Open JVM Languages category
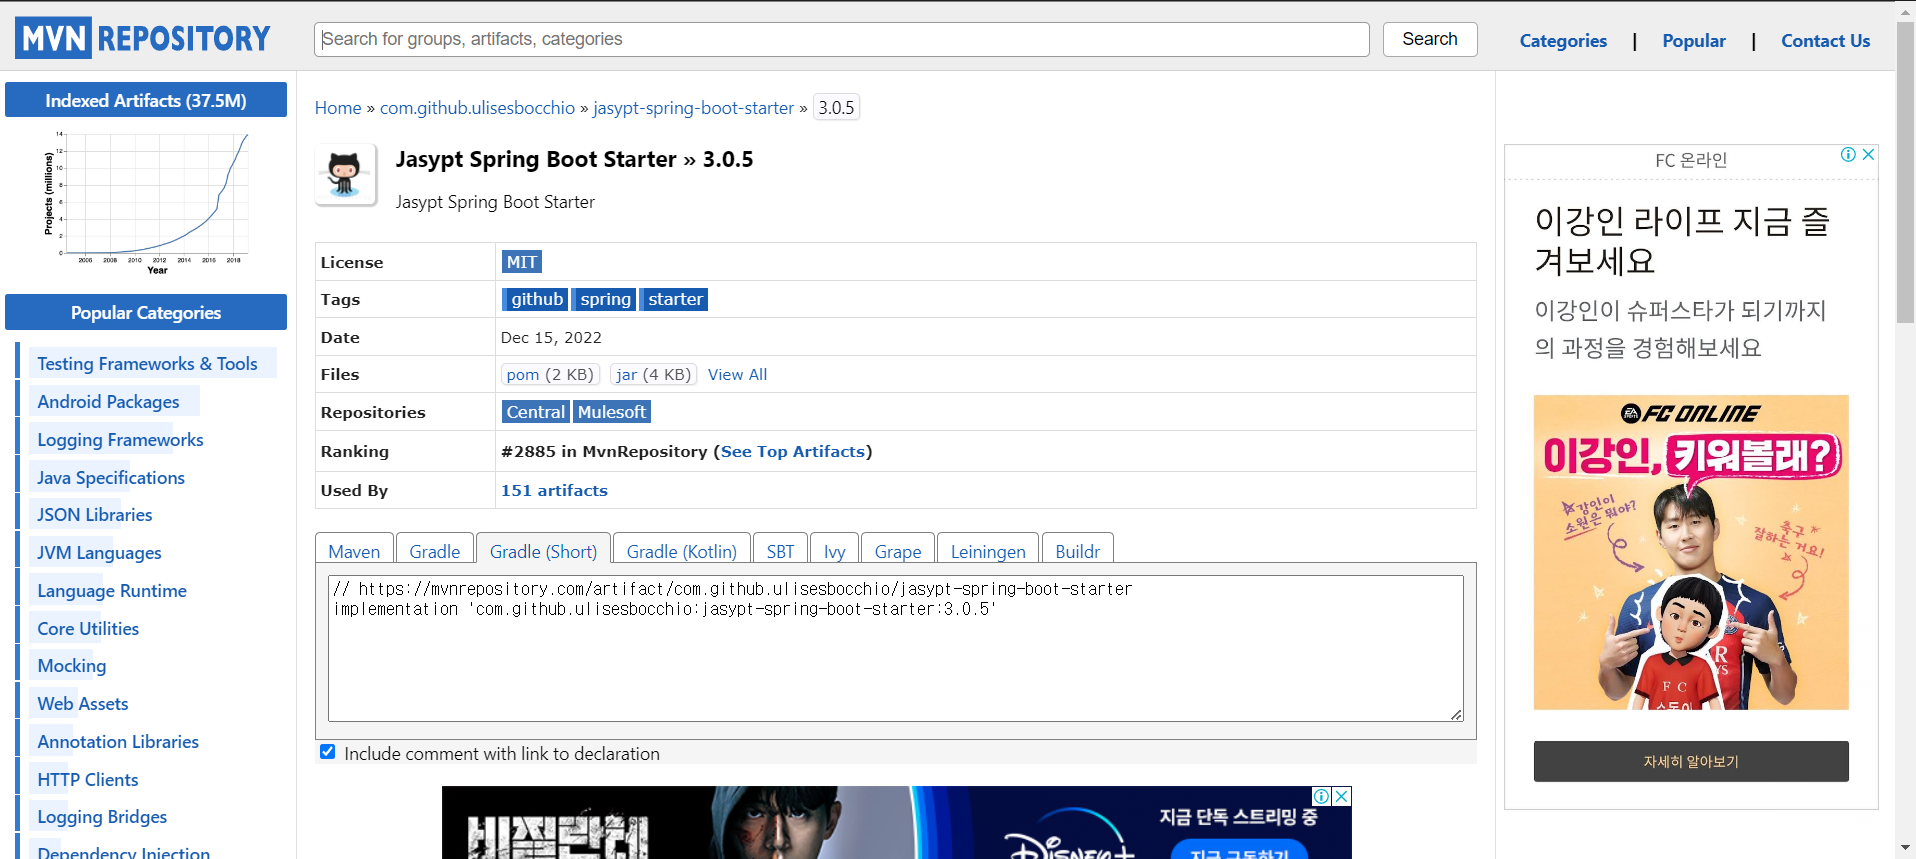 [x=99, y=553]
